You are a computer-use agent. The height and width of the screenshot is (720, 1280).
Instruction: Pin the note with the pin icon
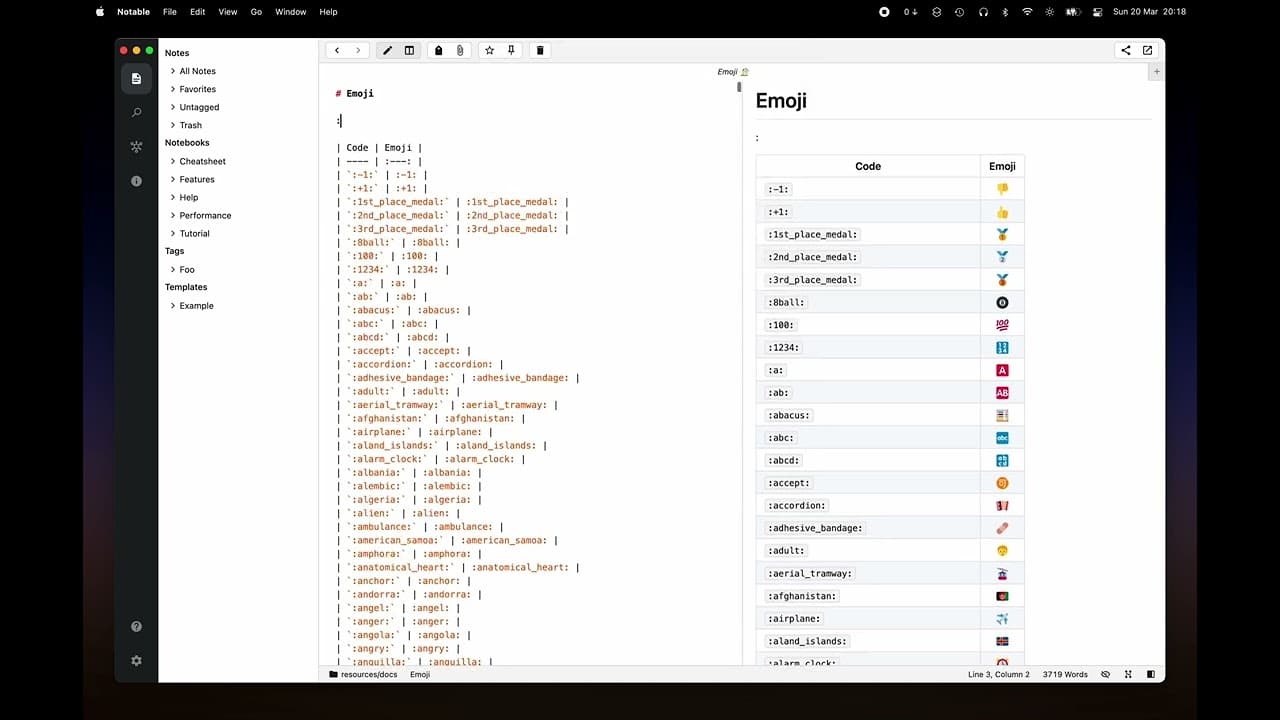(x=511, y=50)
